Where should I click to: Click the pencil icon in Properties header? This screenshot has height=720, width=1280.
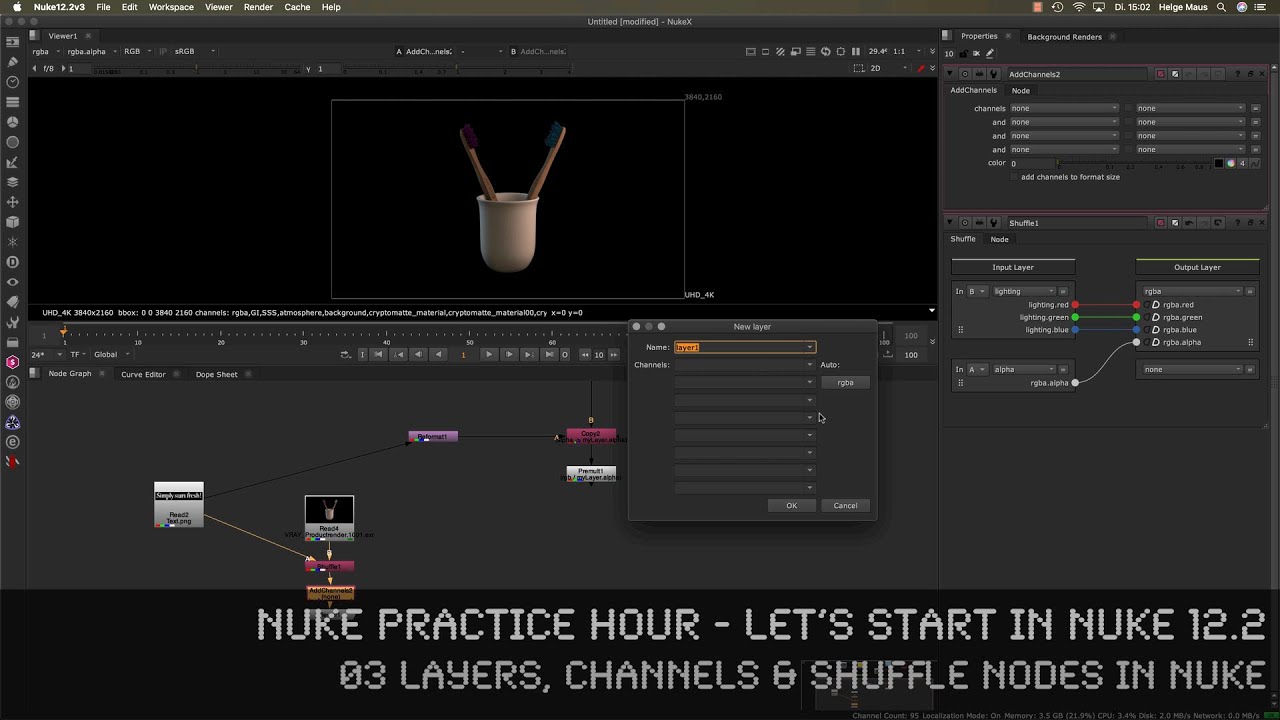(x=990, y=53)
